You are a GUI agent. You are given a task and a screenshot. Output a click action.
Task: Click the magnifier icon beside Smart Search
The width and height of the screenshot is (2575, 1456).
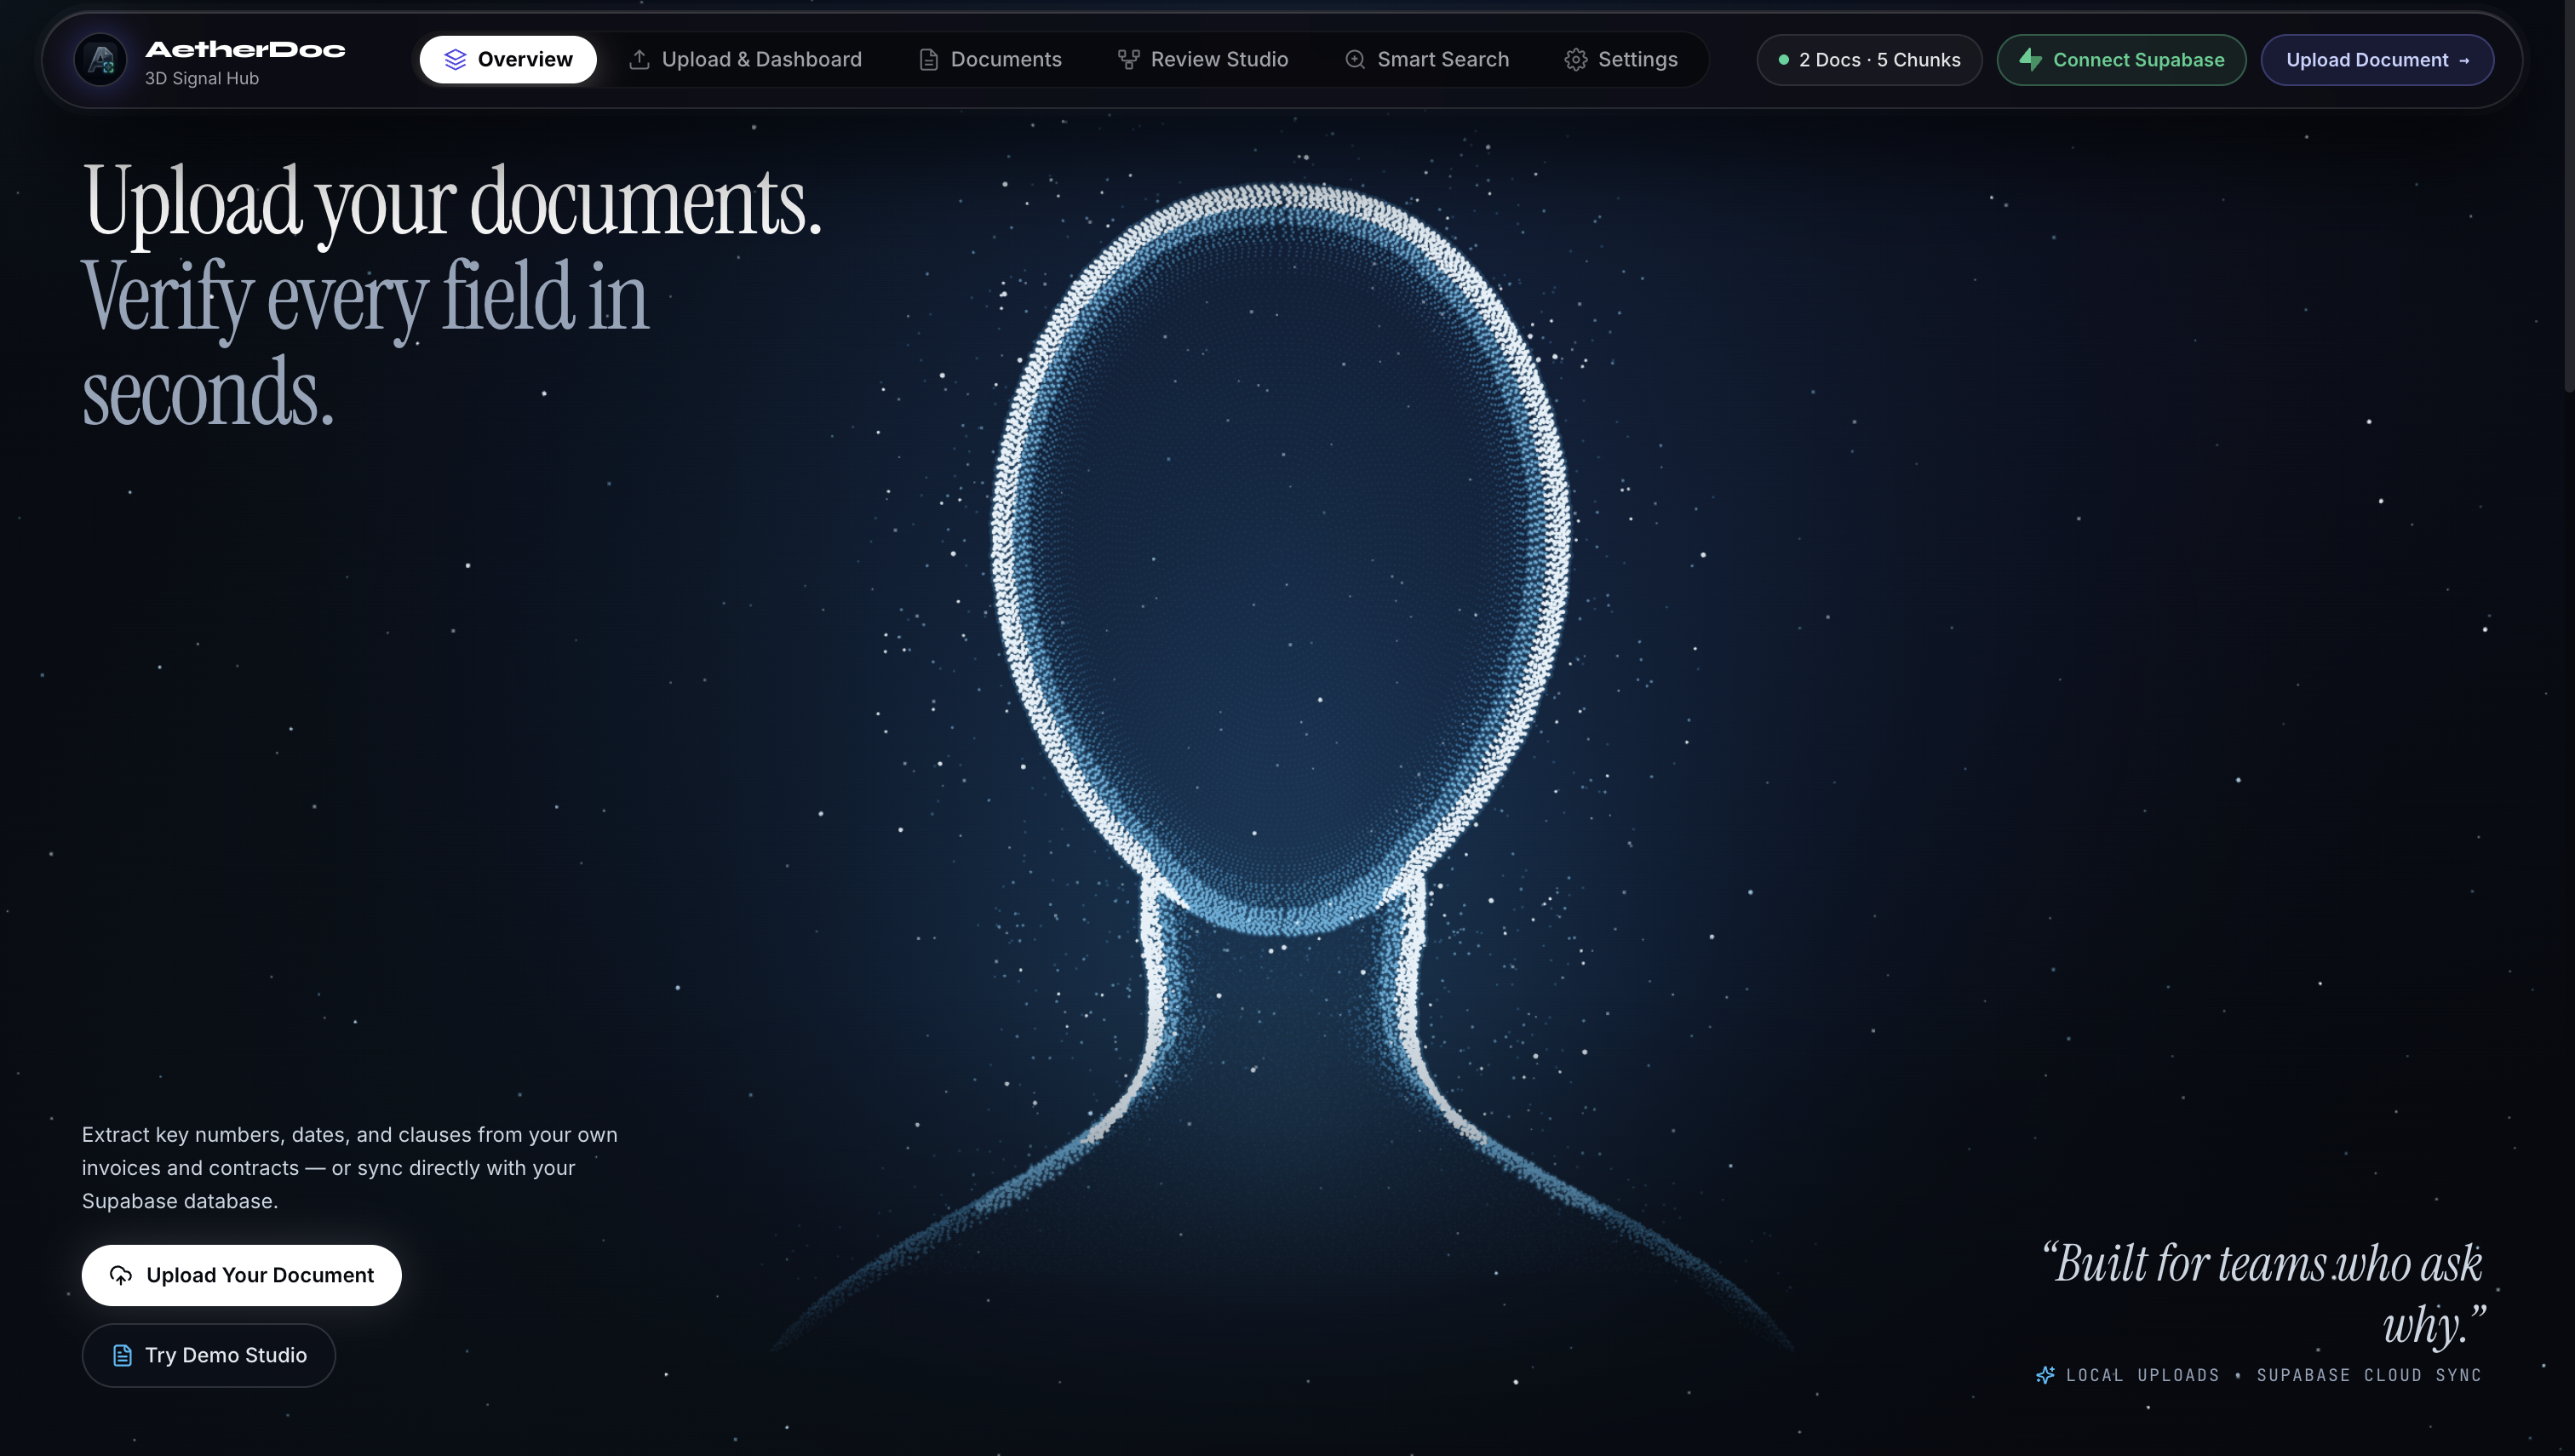click(1355, 60)
